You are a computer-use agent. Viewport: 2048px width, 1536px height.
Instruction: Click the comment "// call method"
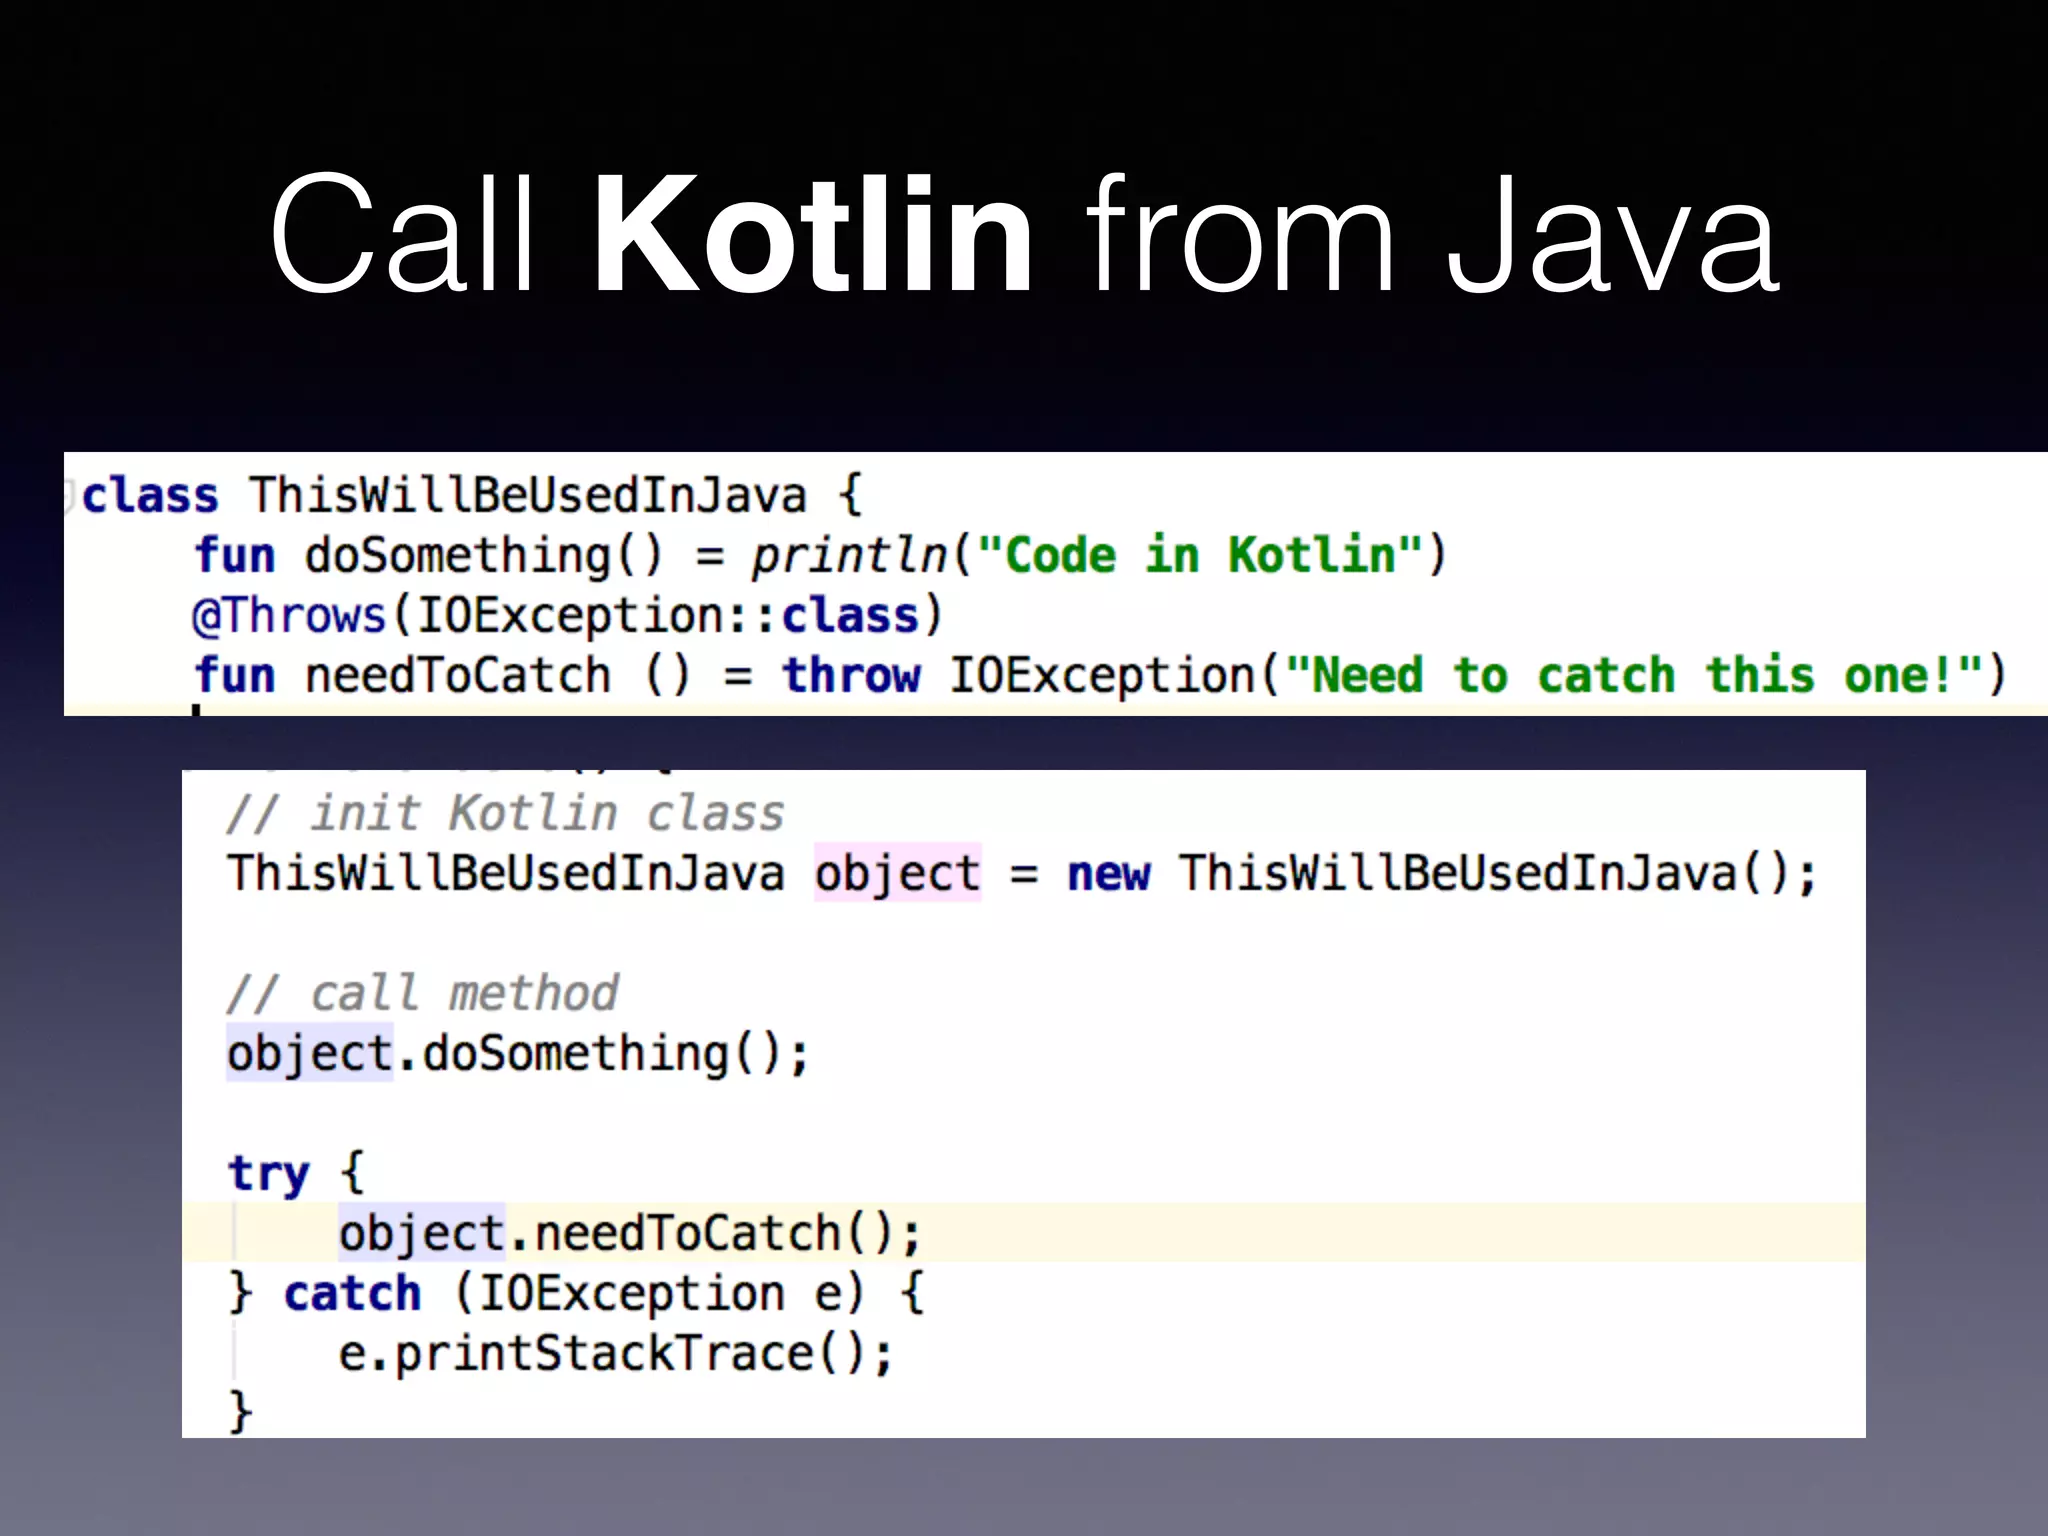422,993
